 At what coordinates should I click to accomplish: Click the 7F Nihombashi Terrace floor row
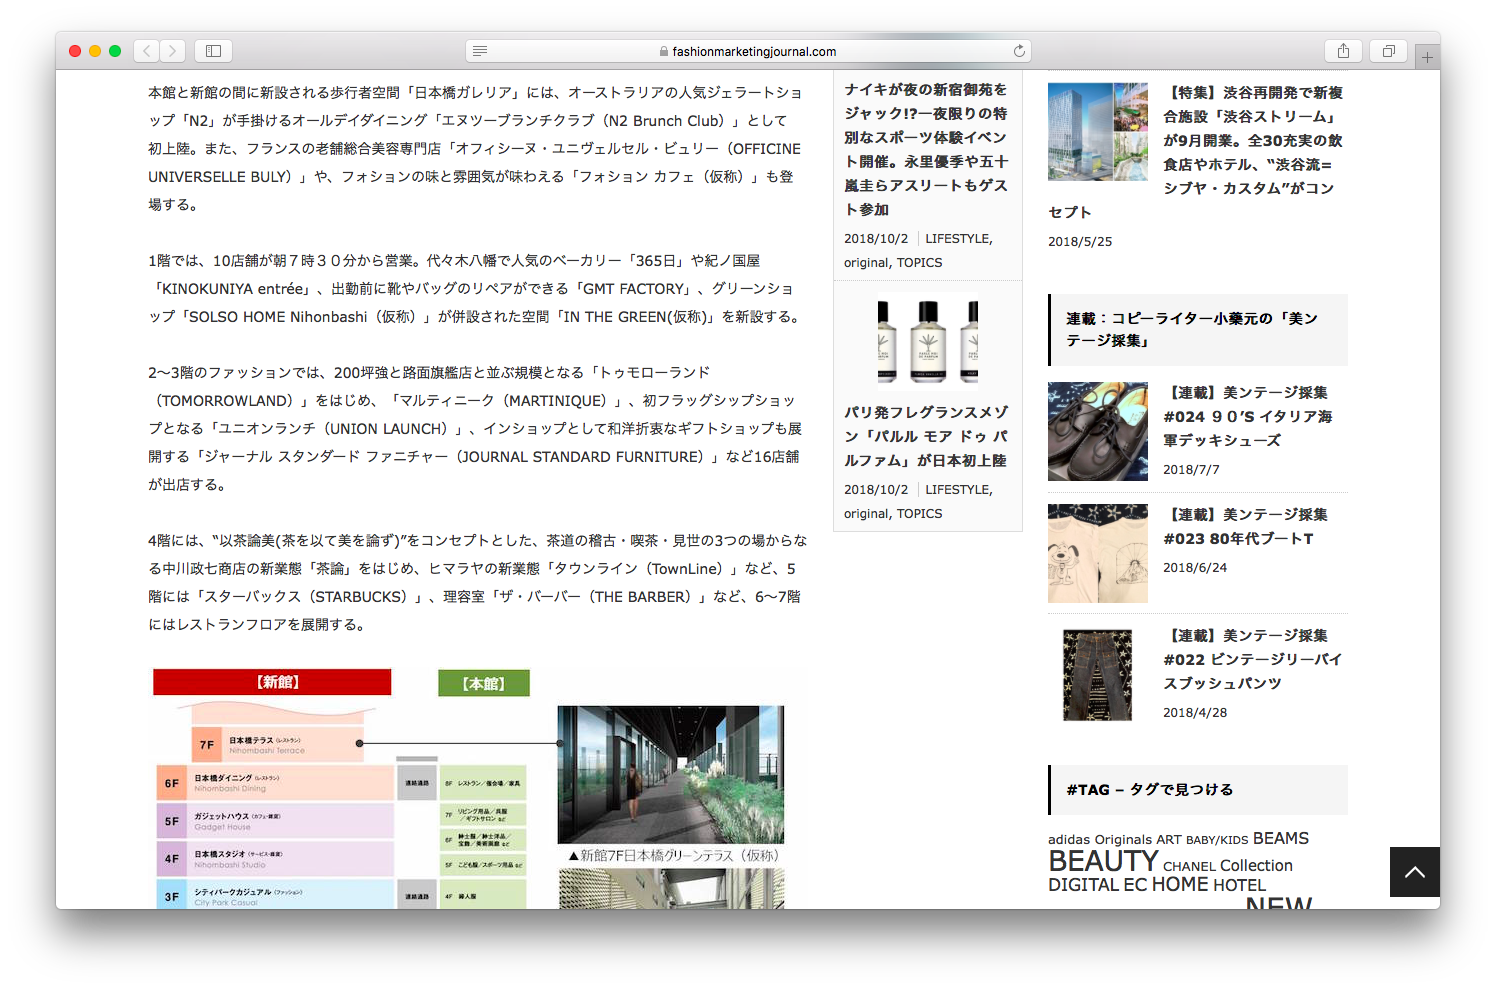pyautogui.click(x=278, y=744)
